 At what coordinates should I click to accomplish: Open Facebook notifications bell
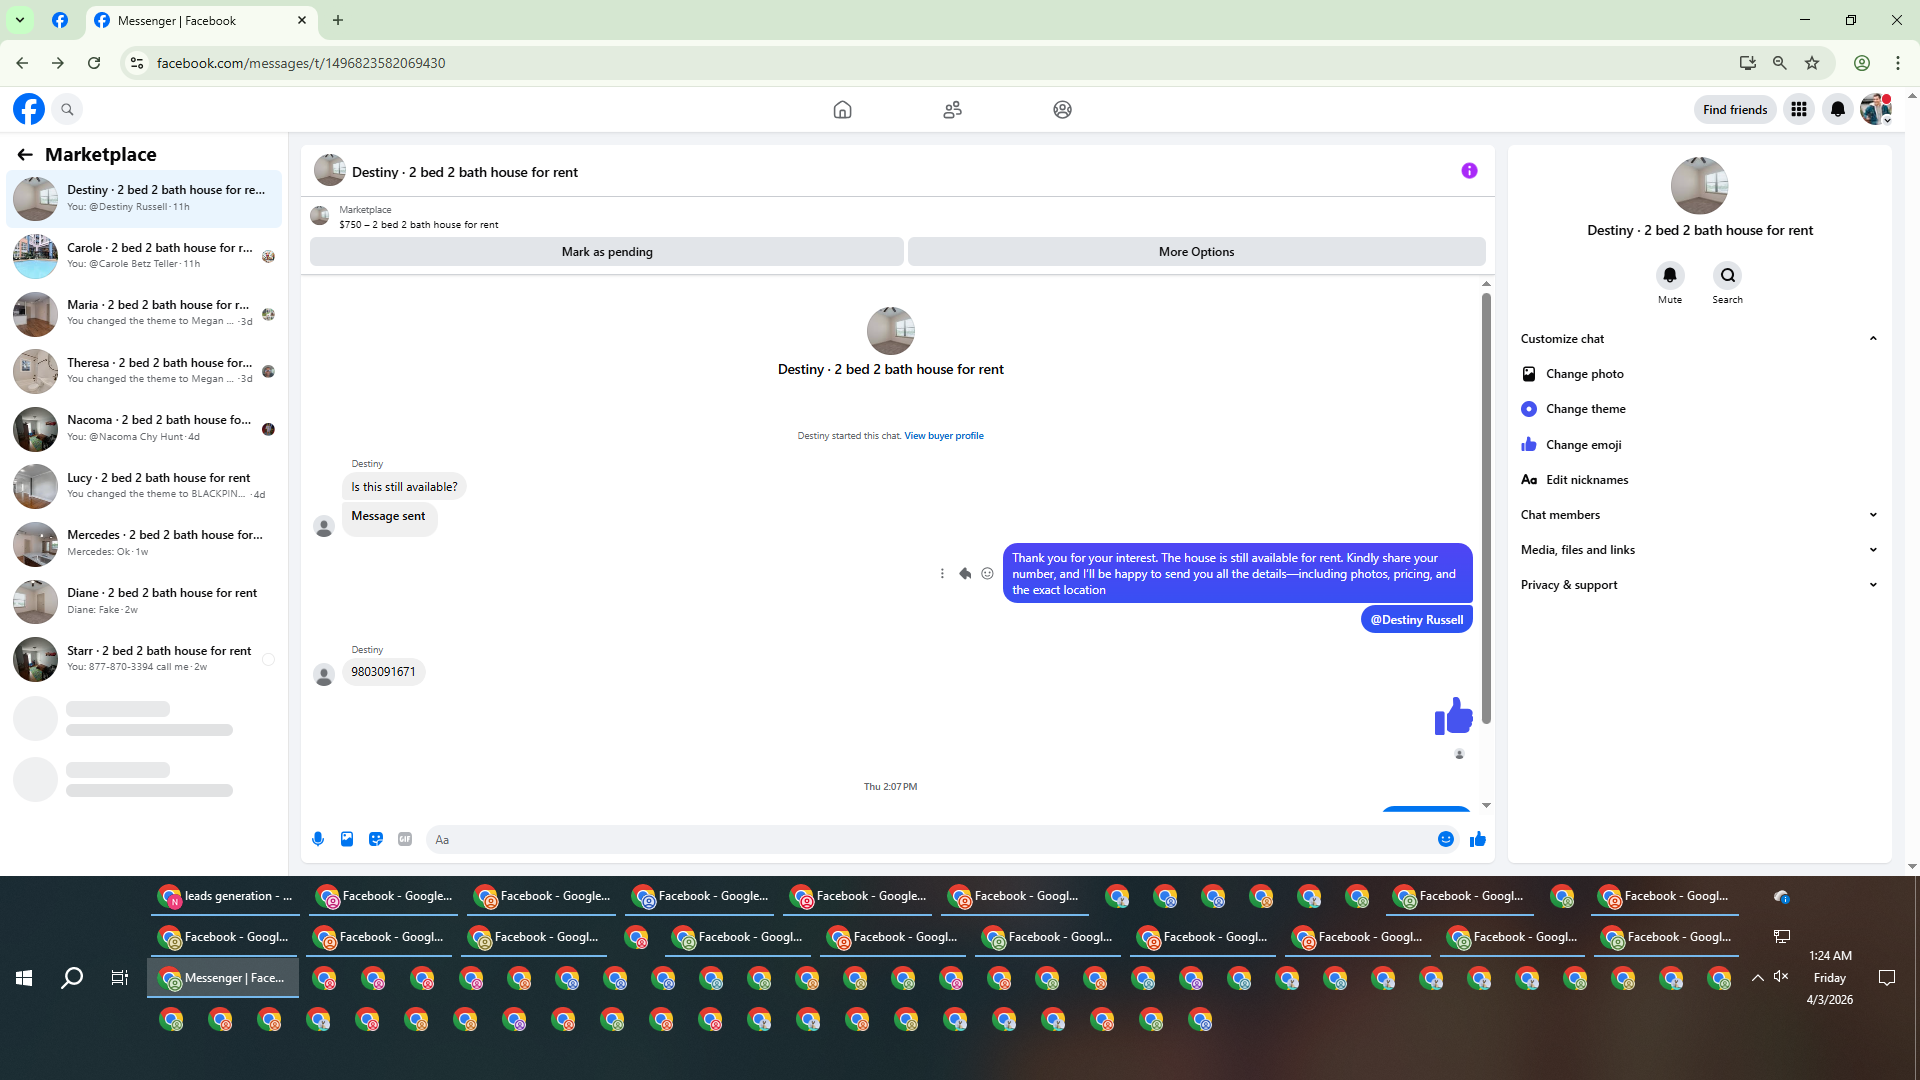[x=1837, y=110]
